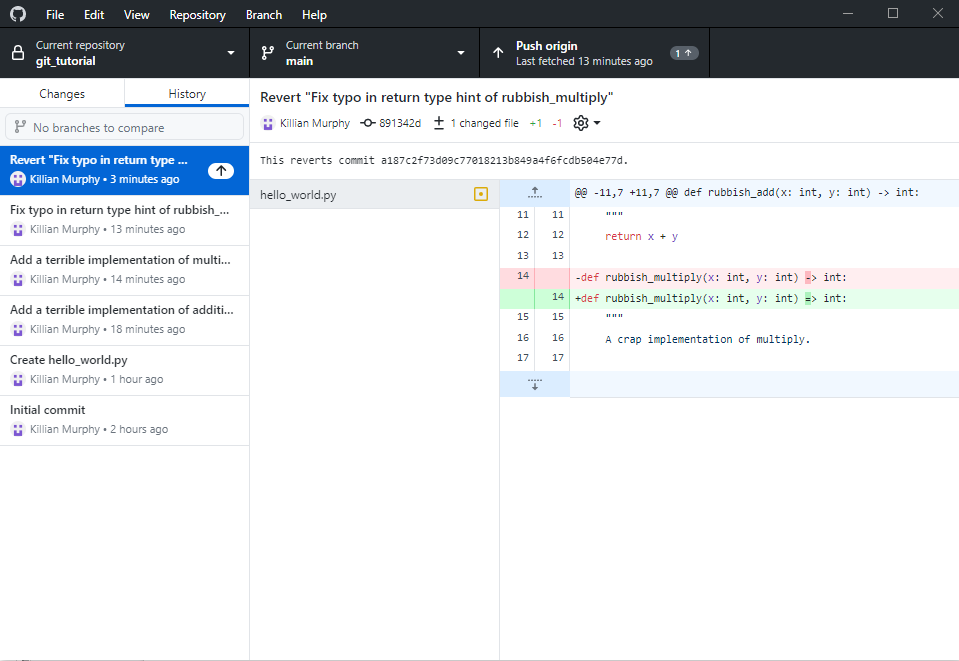959x661 pixels.
Task: Click the crap implementation of multiply line
Action: [708, 339]
